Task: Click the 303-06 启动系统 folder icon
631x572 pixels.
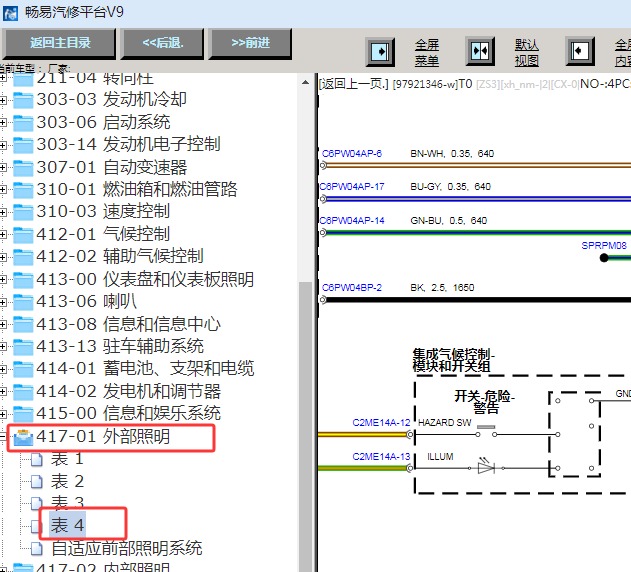Action: coord(23,122)
